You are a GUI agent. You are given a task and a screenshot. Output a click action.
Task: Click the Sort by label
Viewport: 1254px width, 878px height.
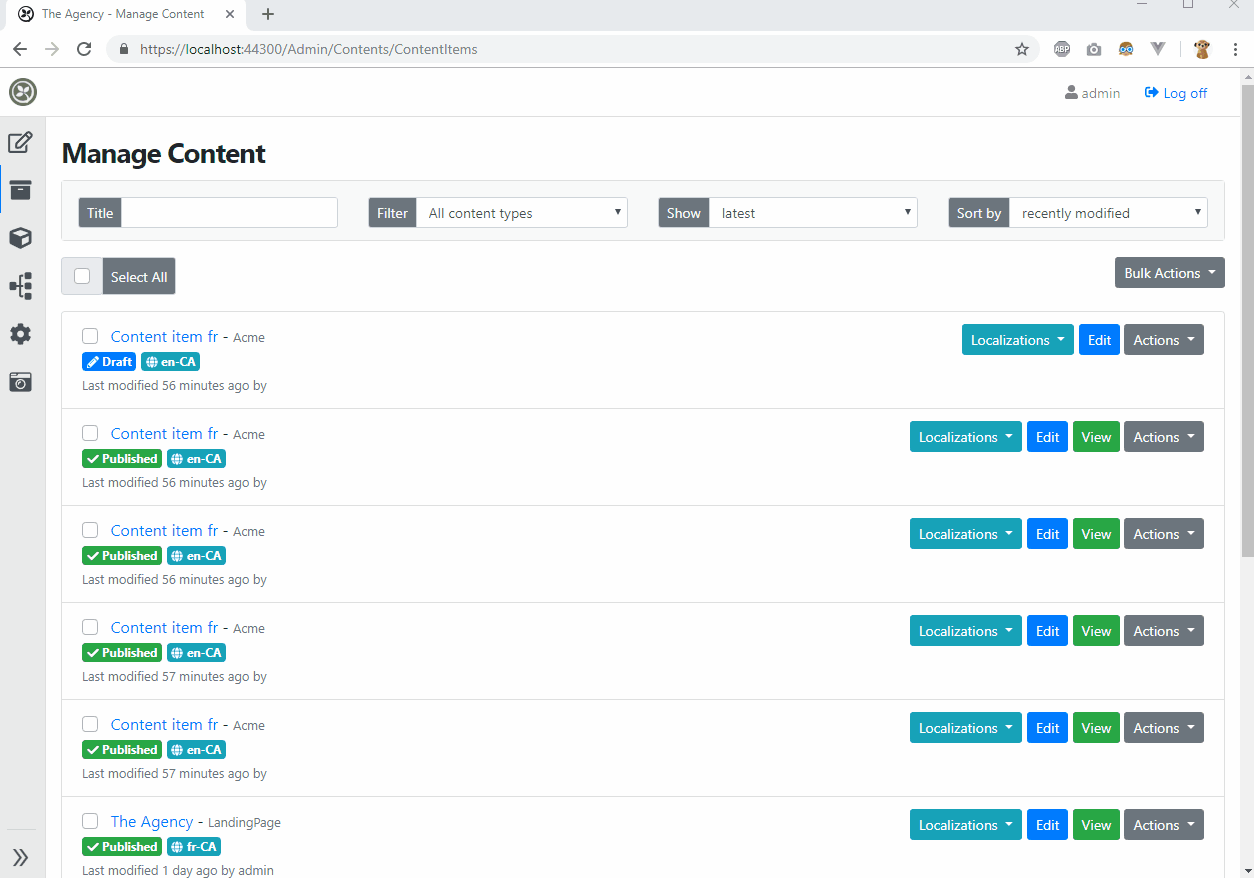tap(979, 213)
